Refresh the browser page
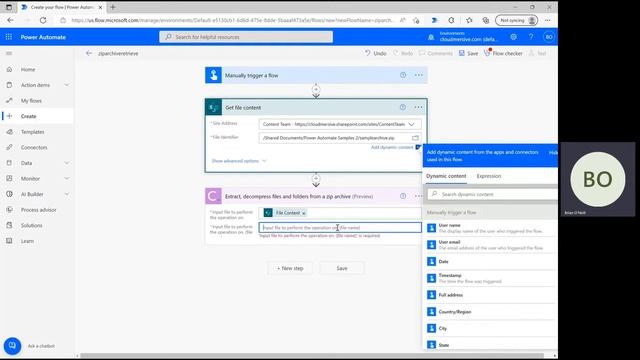The image size is (640, 360). click(43, 20)
